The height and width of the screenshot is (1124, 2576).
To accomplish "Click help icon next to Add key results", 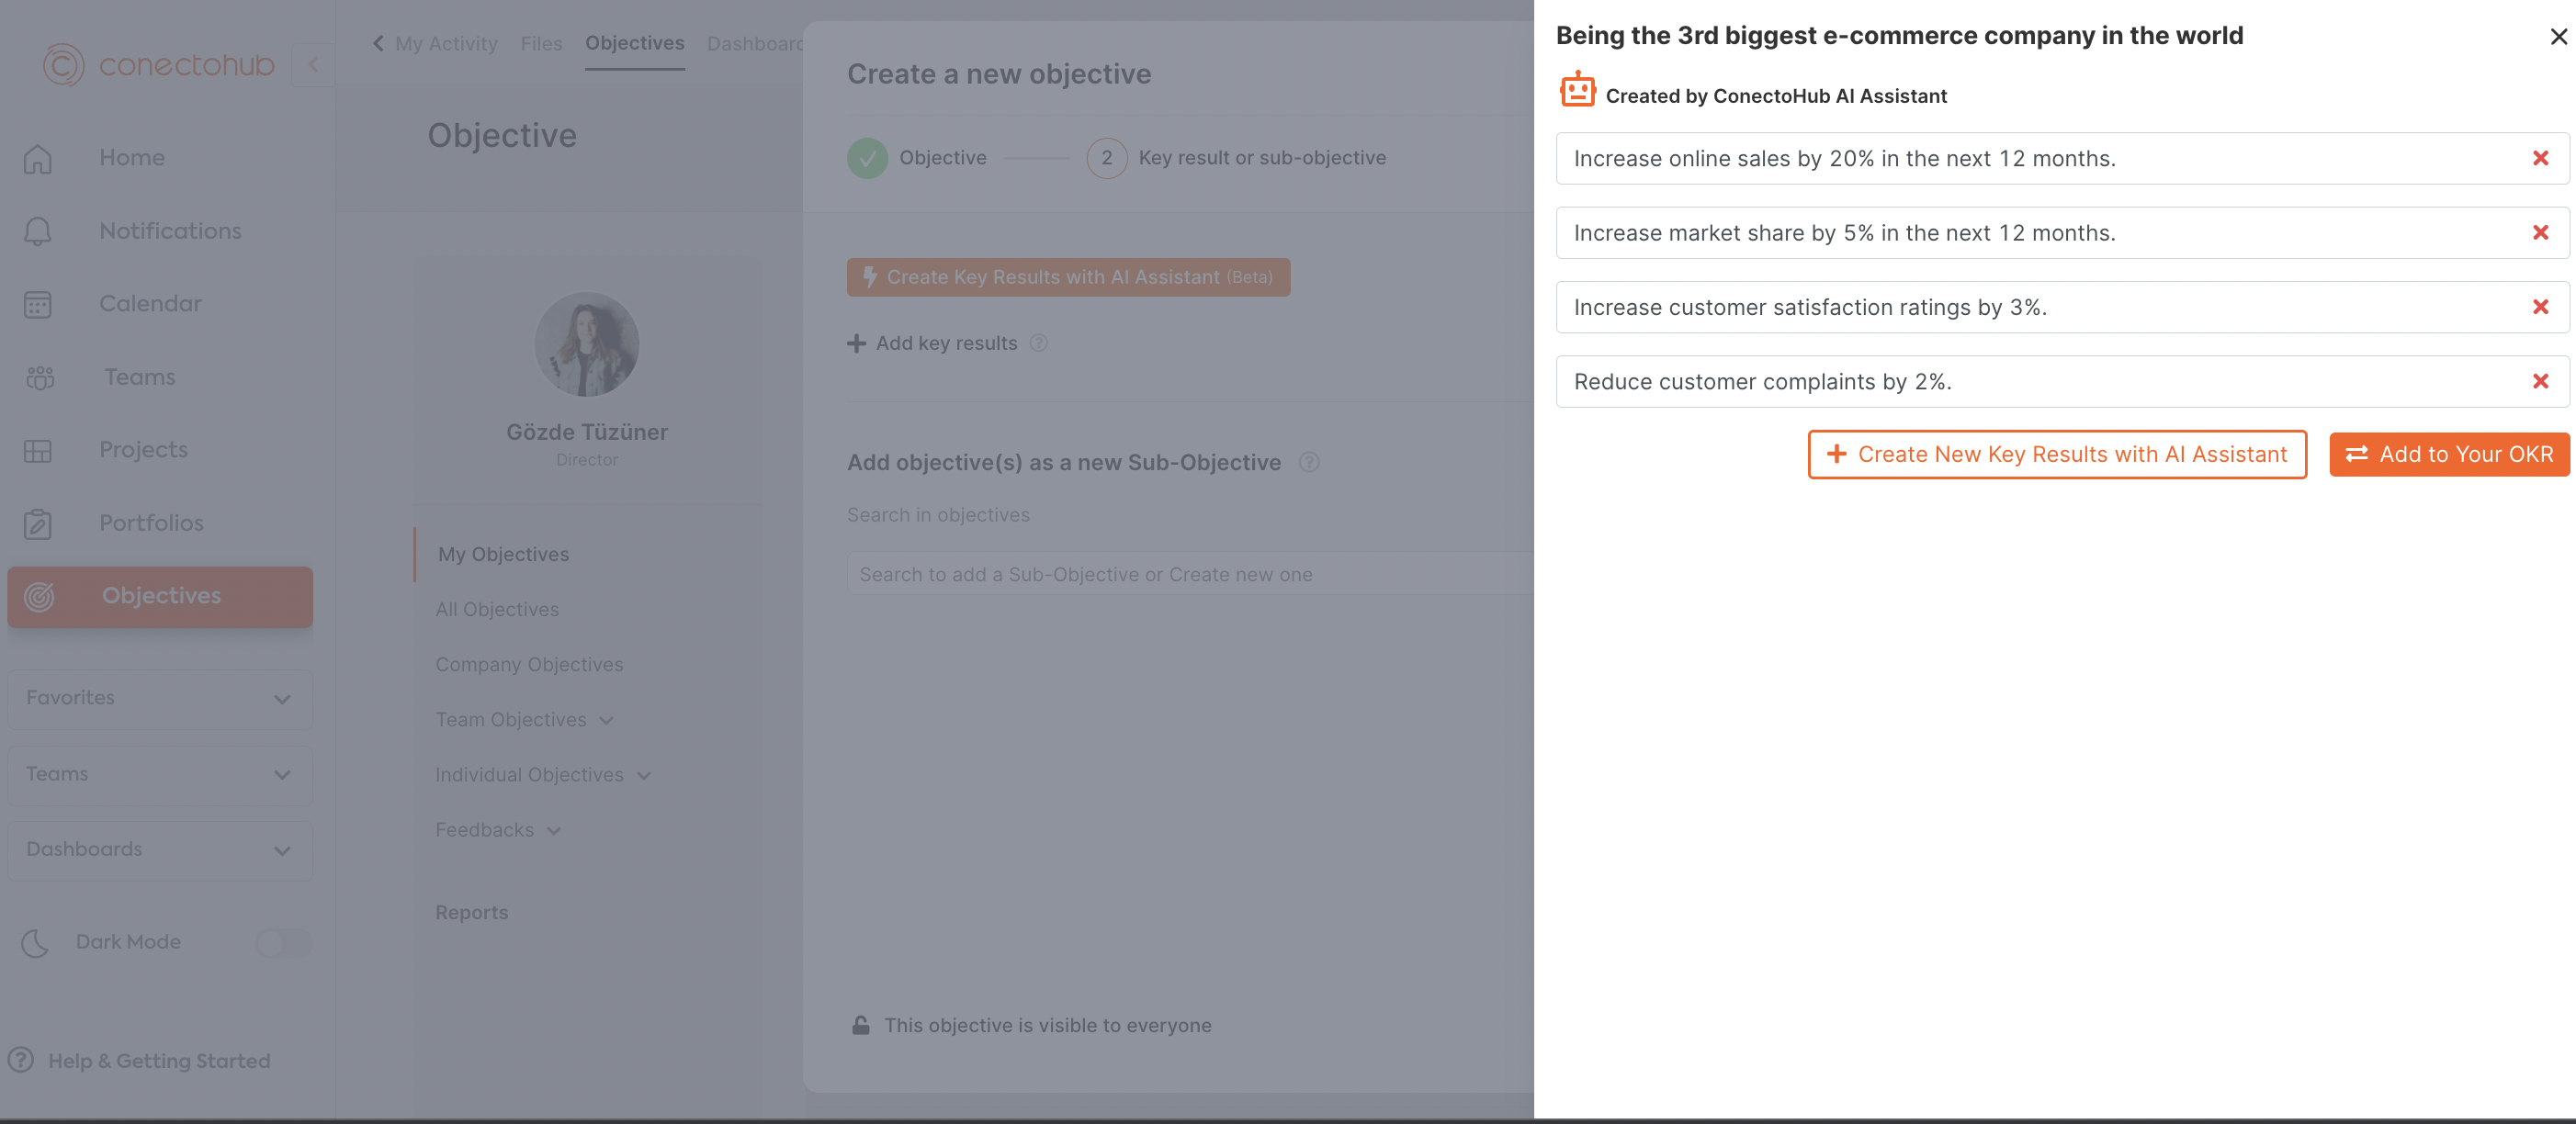I will 1039,343.
